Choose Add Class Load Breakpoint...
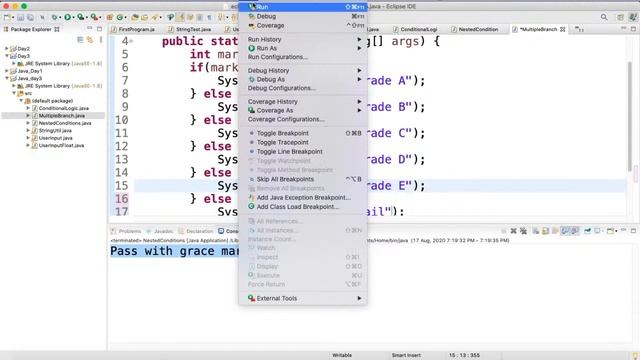This screenshot has width=640, height=360. click(303, 207)
